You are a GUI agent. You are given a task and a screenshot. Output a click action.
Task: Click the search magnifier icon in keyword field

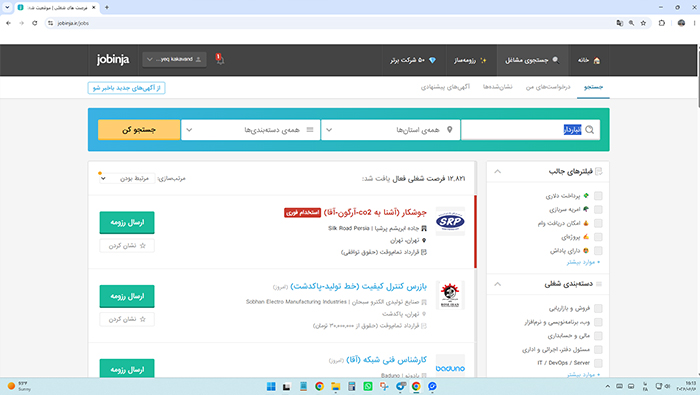pos(589,130)
